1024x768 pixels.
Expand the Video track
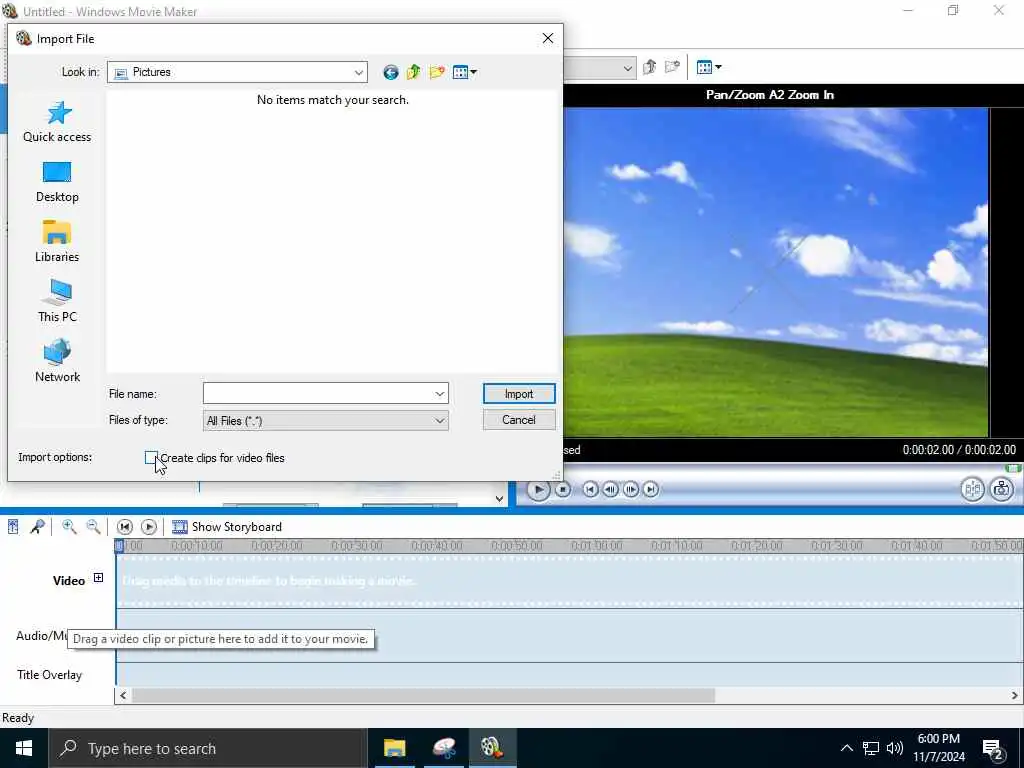click(98, 577)
